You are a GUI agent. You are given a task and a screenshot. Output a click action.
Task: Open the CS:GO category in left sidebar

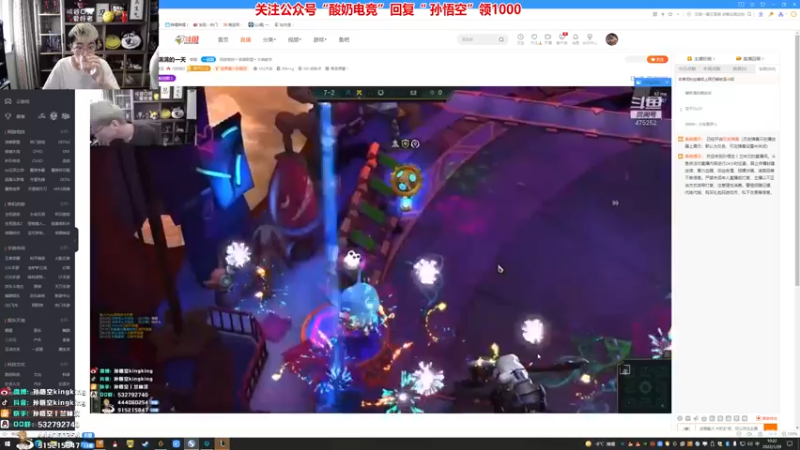tap(37, 161)
